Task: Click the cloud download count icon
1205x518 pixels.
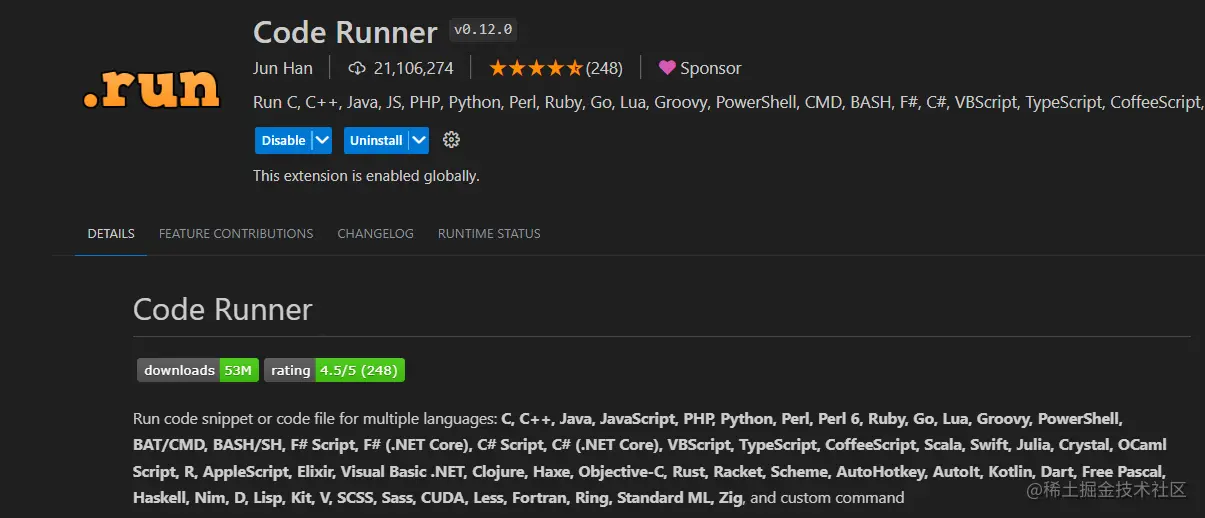Action: click(357, 68)
